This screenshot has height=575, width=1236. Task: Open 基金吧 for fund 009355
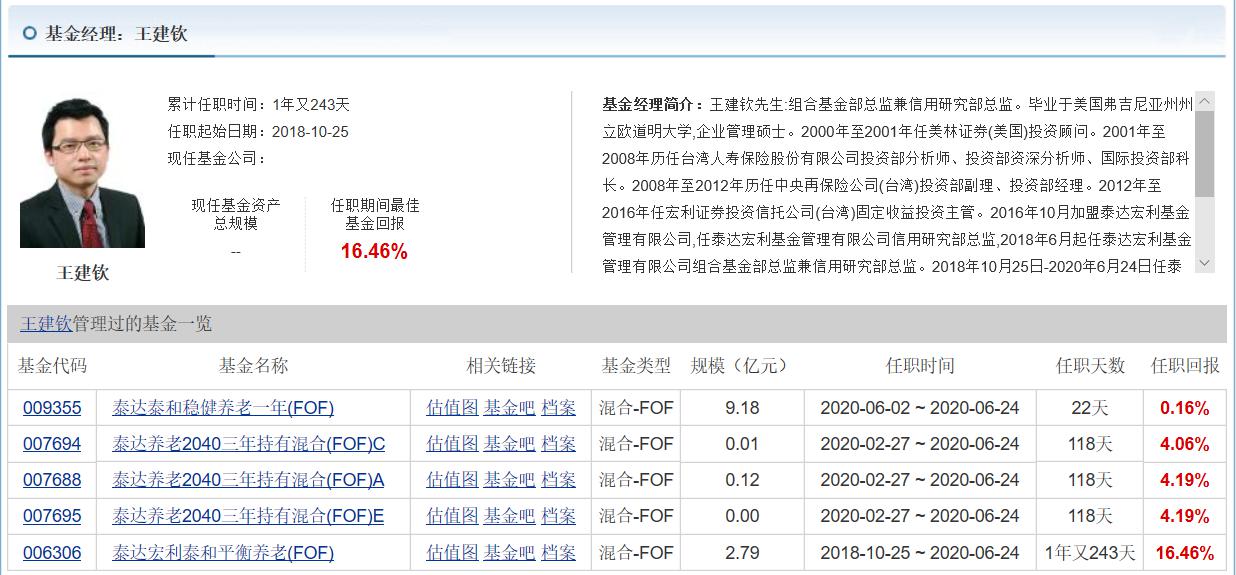[x=509, y=408]
